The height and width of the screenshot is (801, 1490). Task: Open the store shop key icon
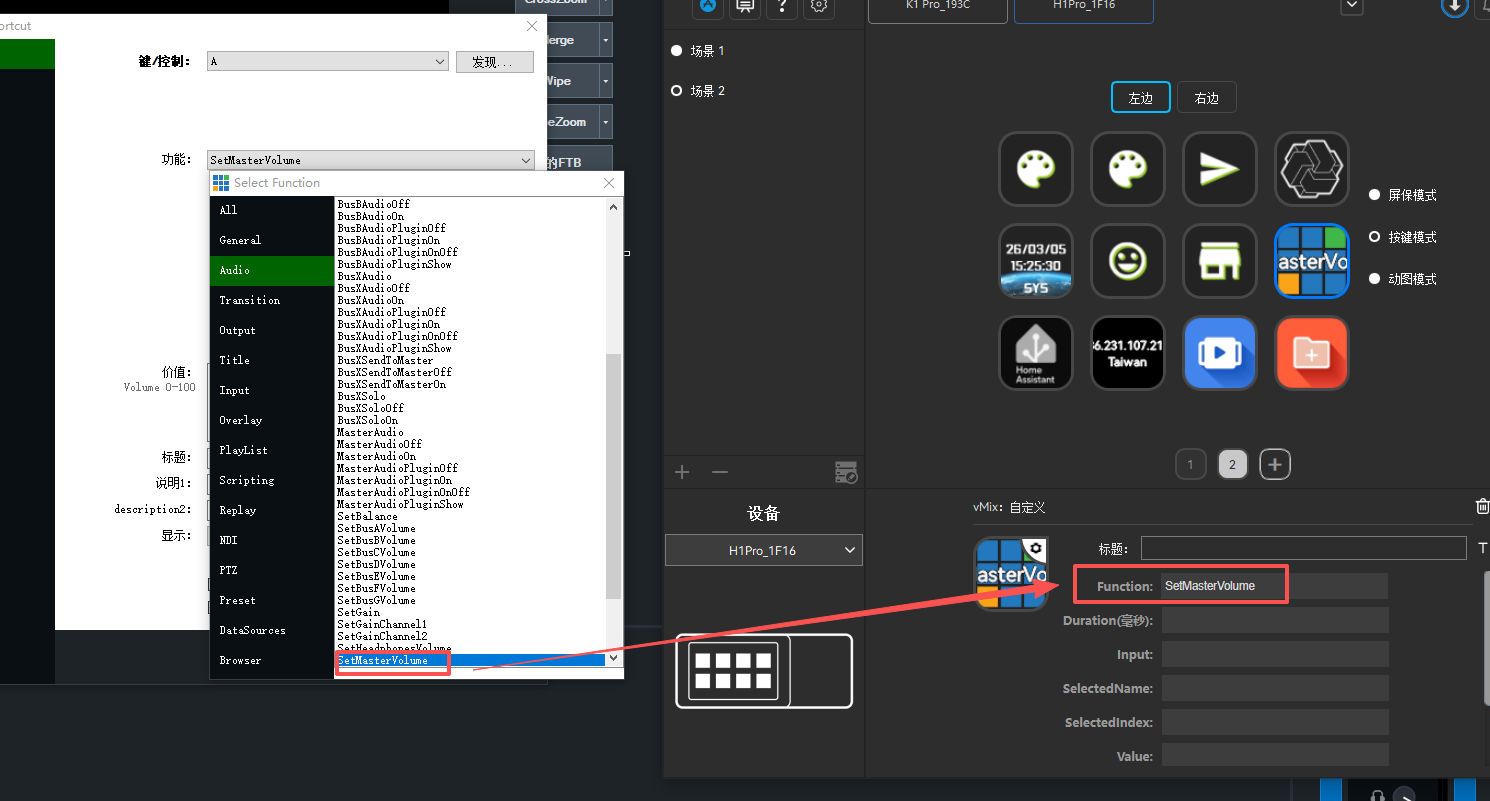pyautogui.click(x=1219, y=261)
